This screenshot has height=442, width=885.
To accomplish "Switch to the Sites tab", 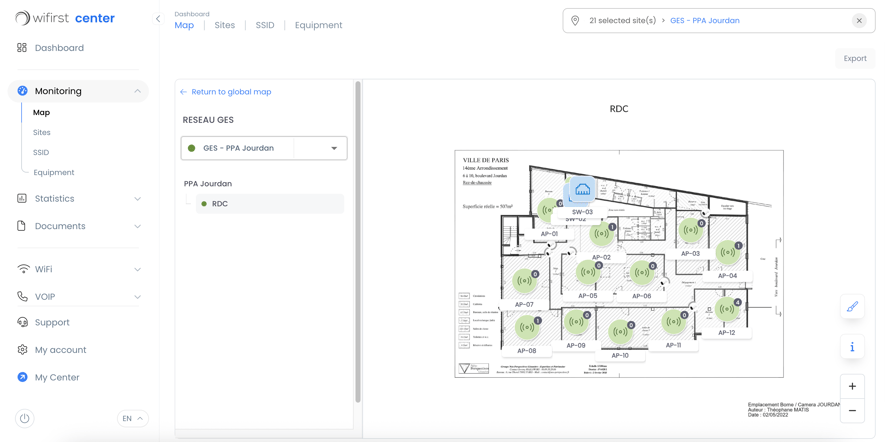I will click(225, 25).
